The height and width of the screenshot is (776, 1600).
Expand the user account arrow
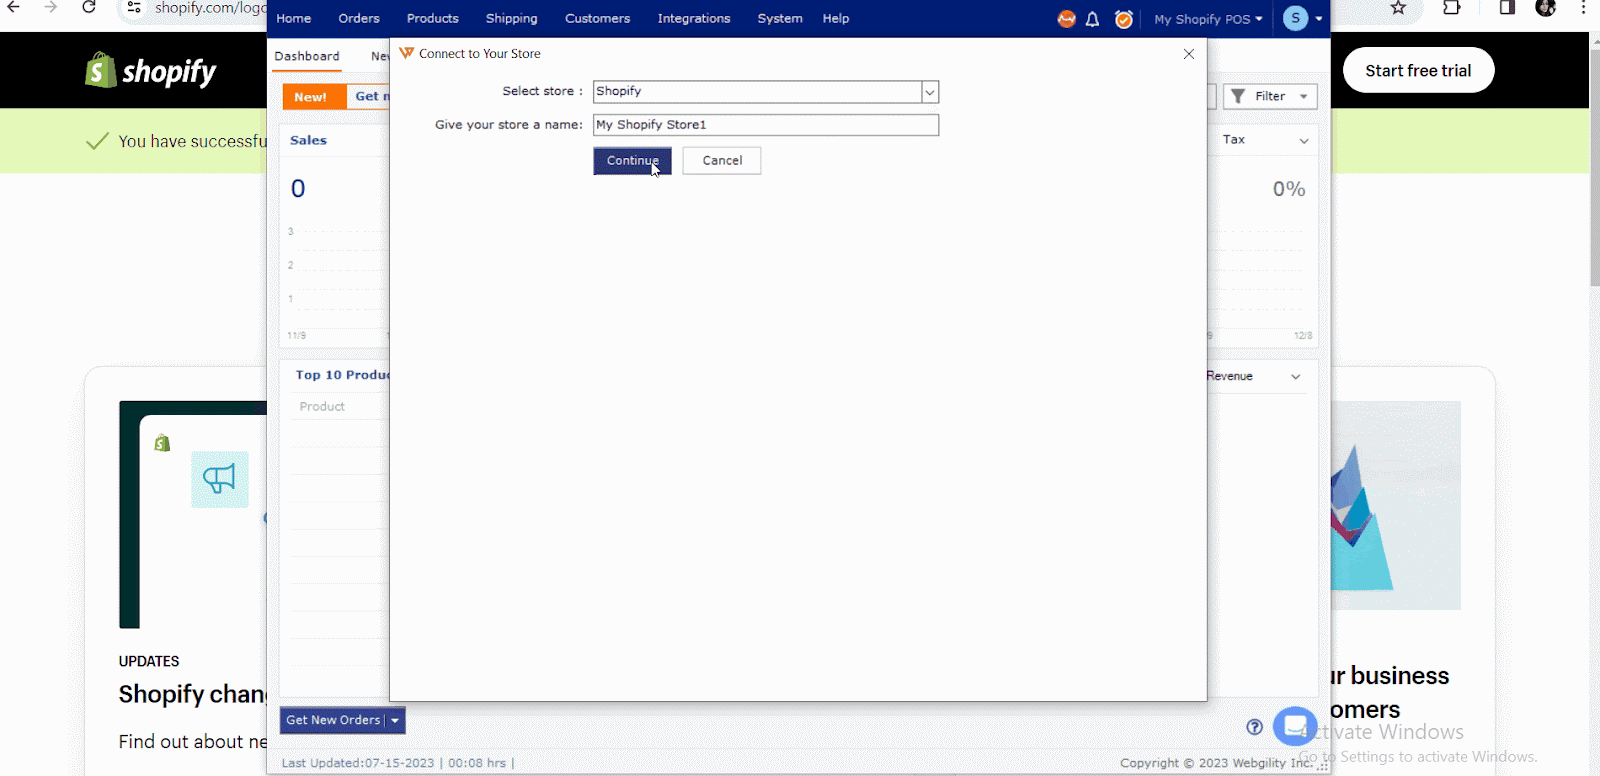pyautogui.click(x=1319, y=19)
